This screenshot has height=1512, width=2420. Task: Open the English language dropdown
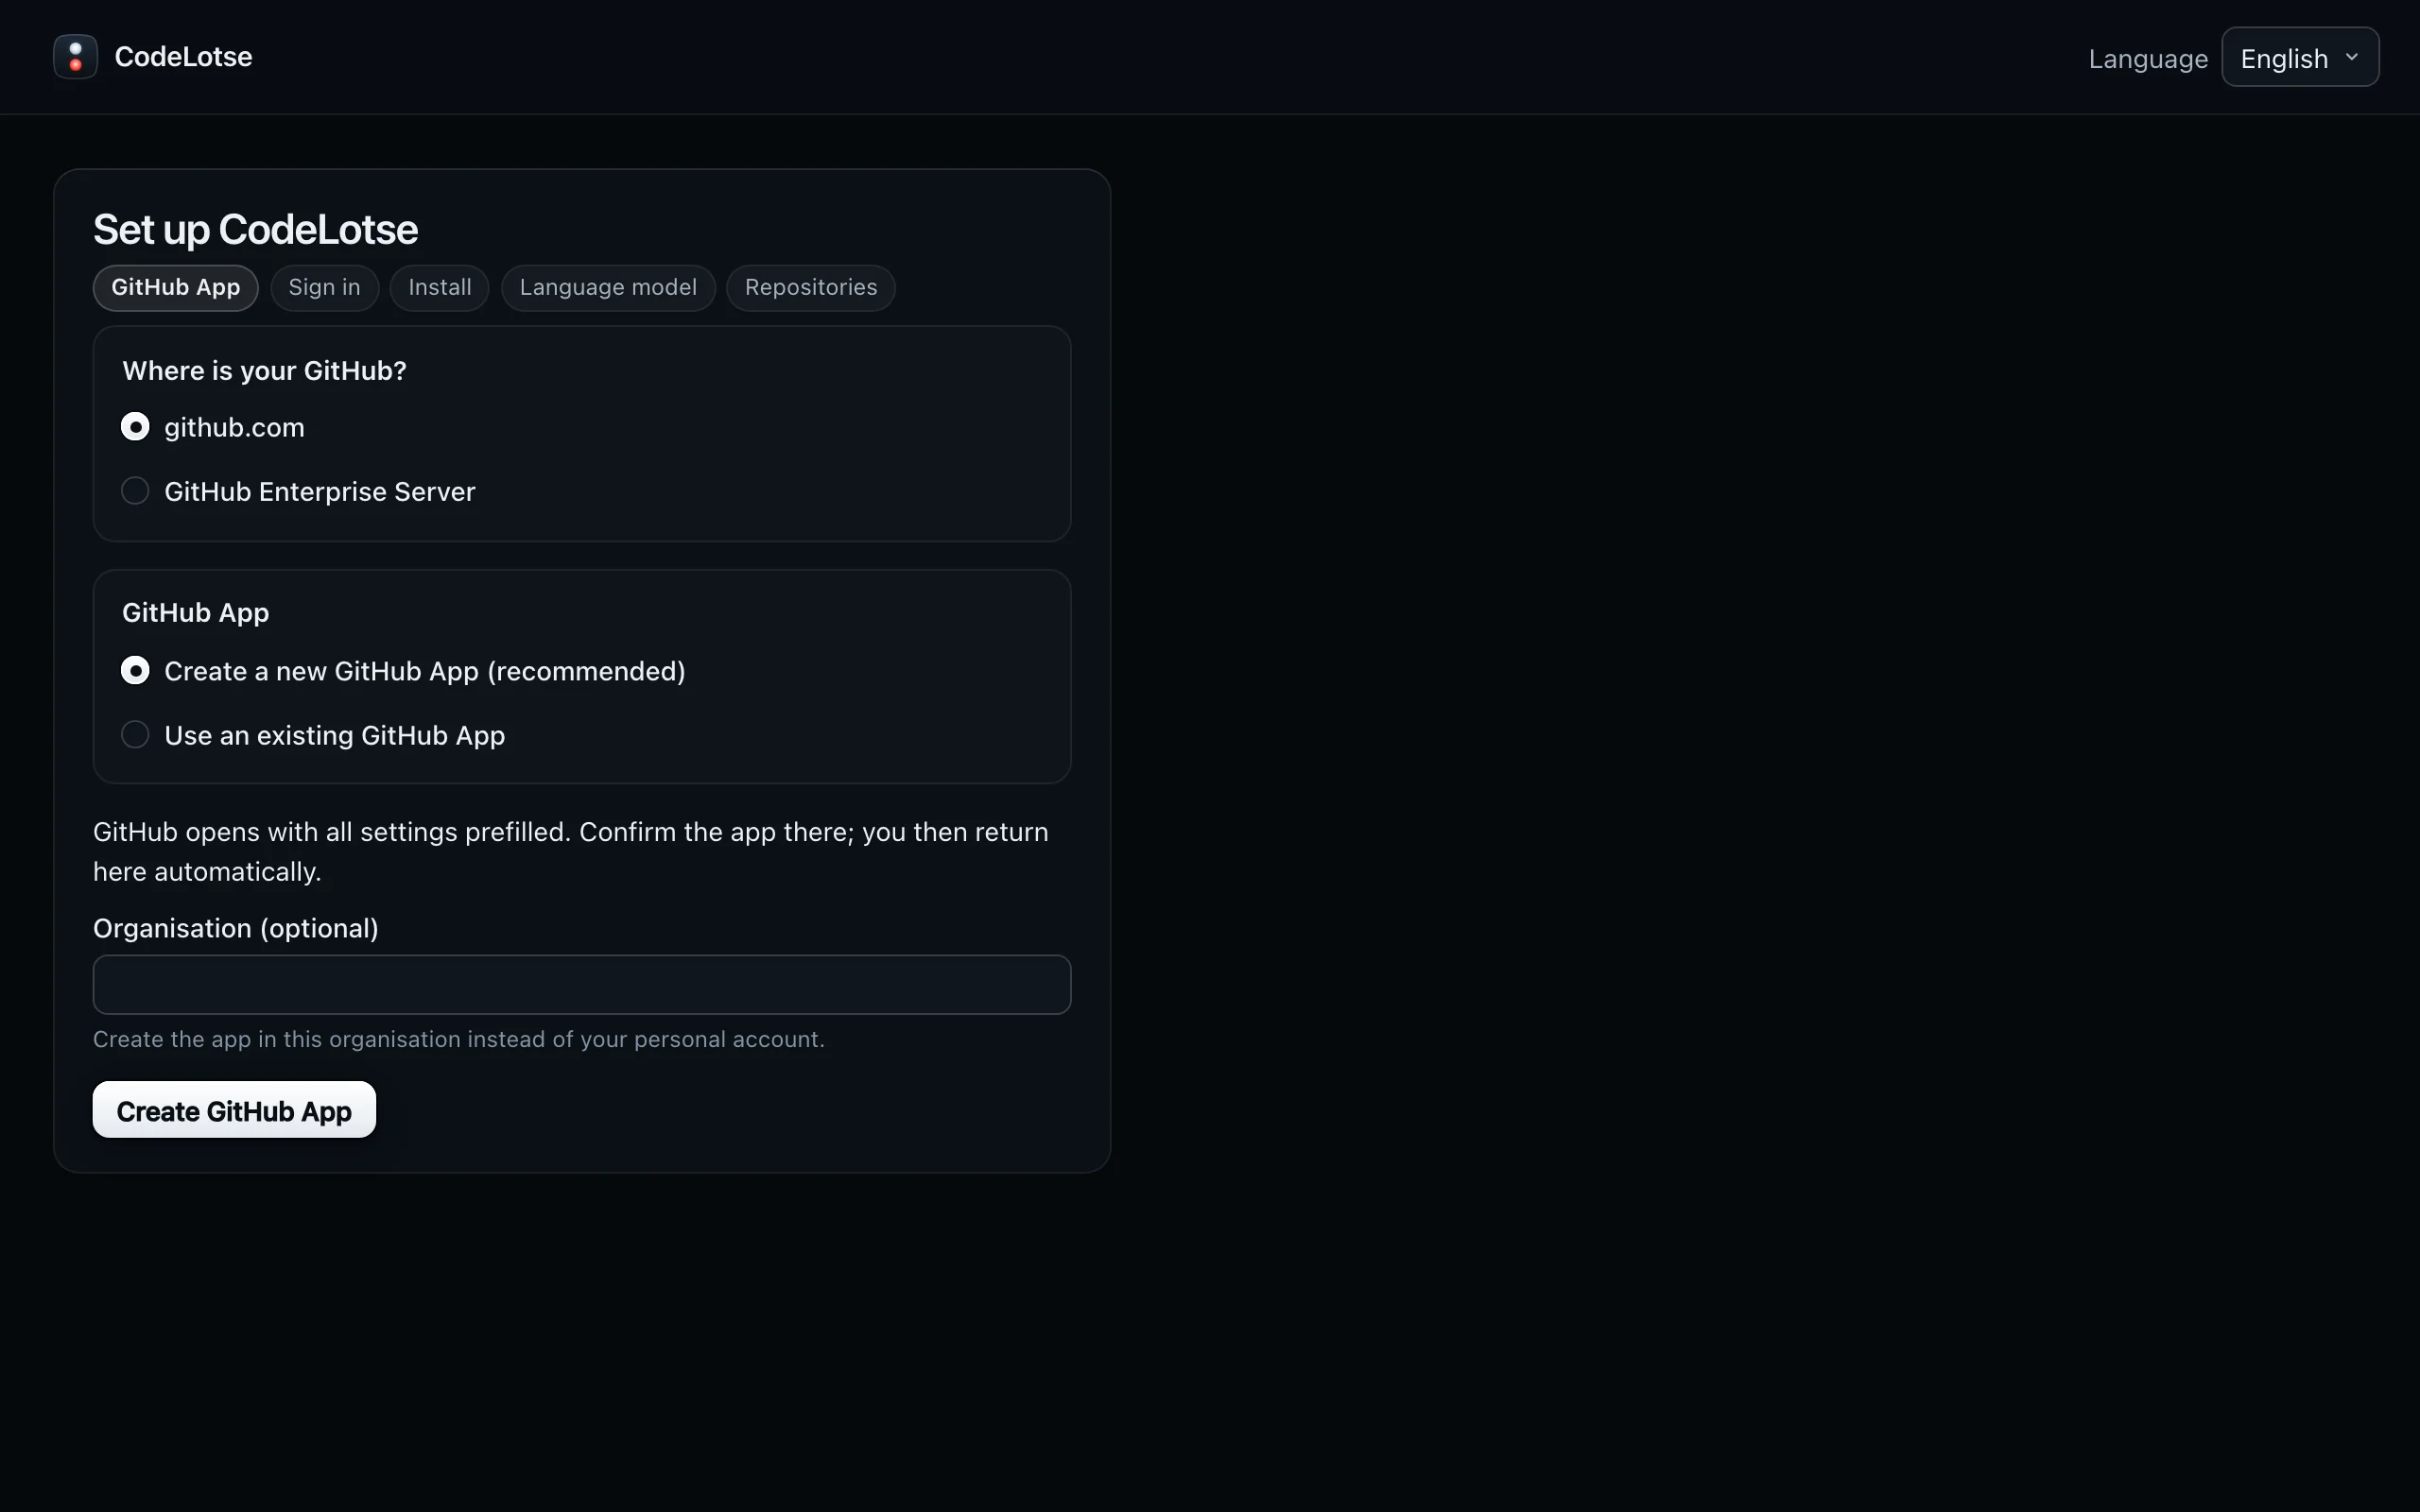point(2300,58)
